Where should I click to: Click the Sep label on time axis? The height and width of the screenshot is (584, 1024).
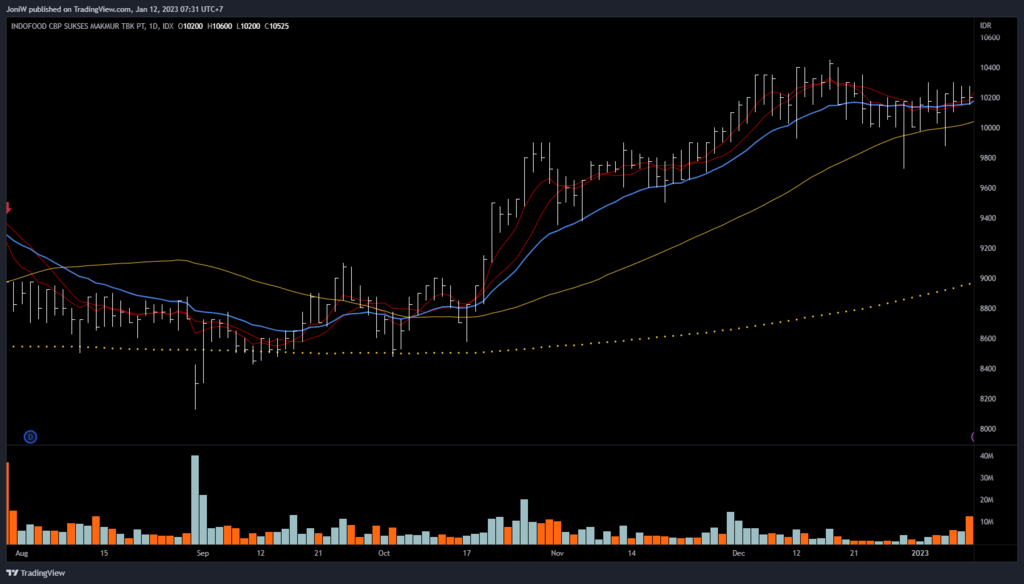(203, 552)
